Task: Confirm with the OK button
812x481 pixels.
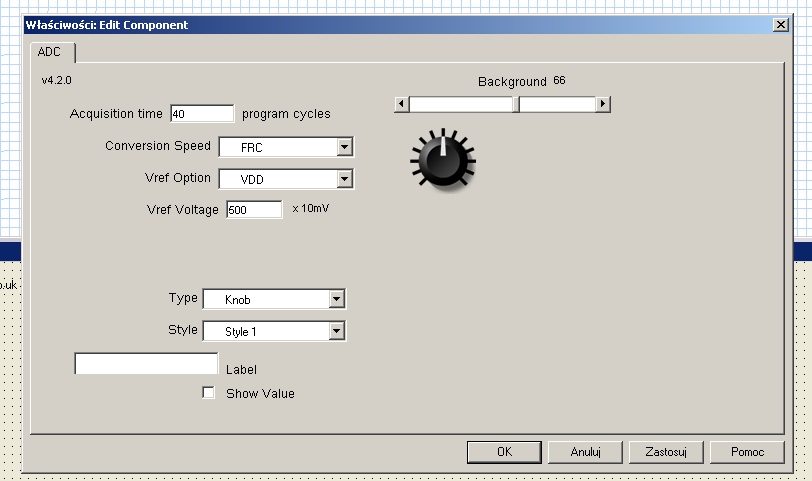Action: (504, 452)
